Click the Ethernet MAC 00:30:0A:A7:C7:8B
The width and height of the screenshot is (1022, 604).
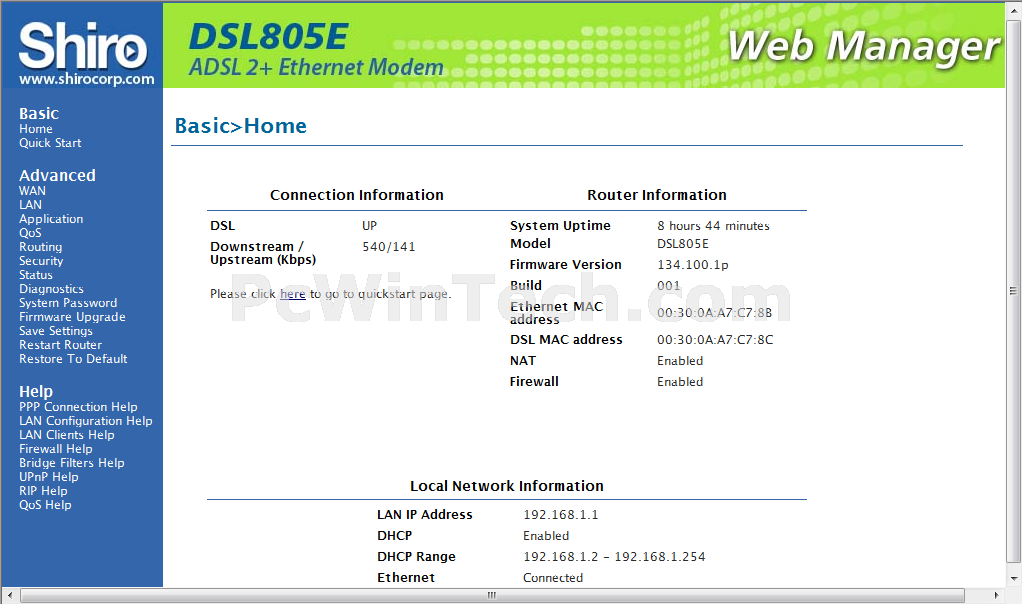[x=714, y=313]
